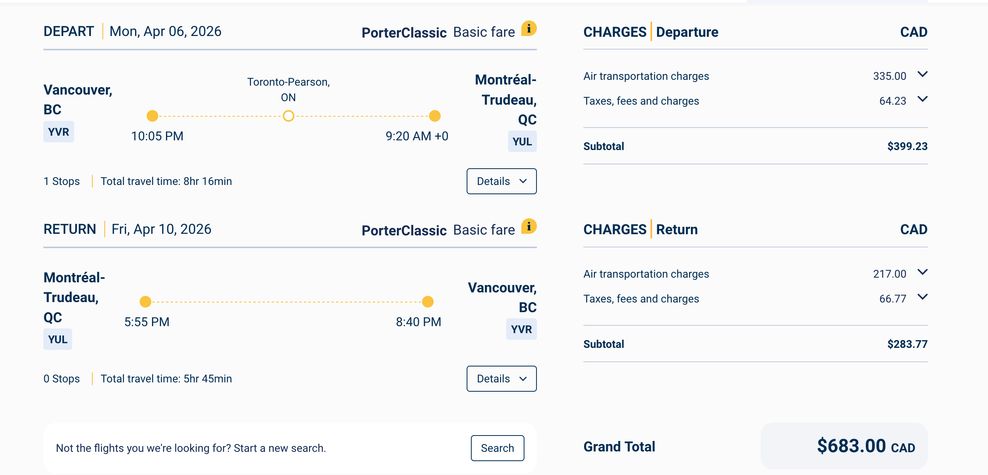Click the info icon next to departure Basic fare
This screenshot has width=988, height=475.
(x=529, y=29)
